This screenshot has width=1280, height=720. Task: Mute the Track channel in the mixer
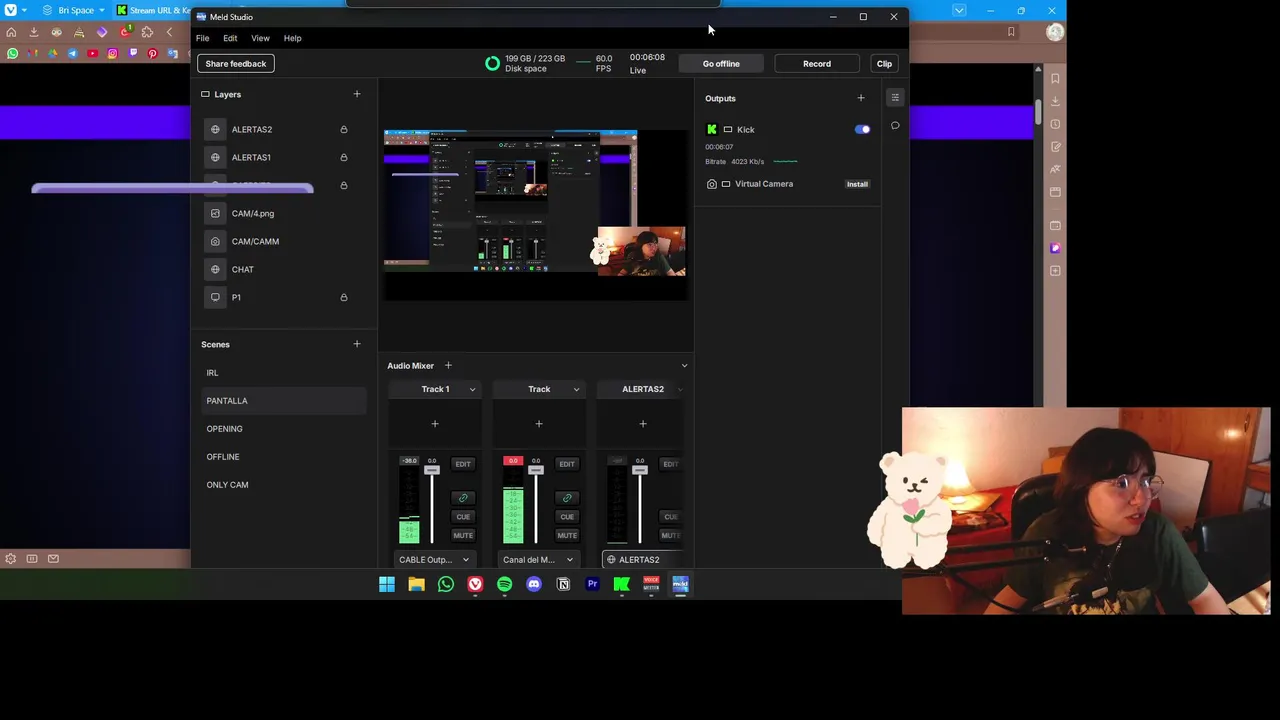tap(567, 535)
